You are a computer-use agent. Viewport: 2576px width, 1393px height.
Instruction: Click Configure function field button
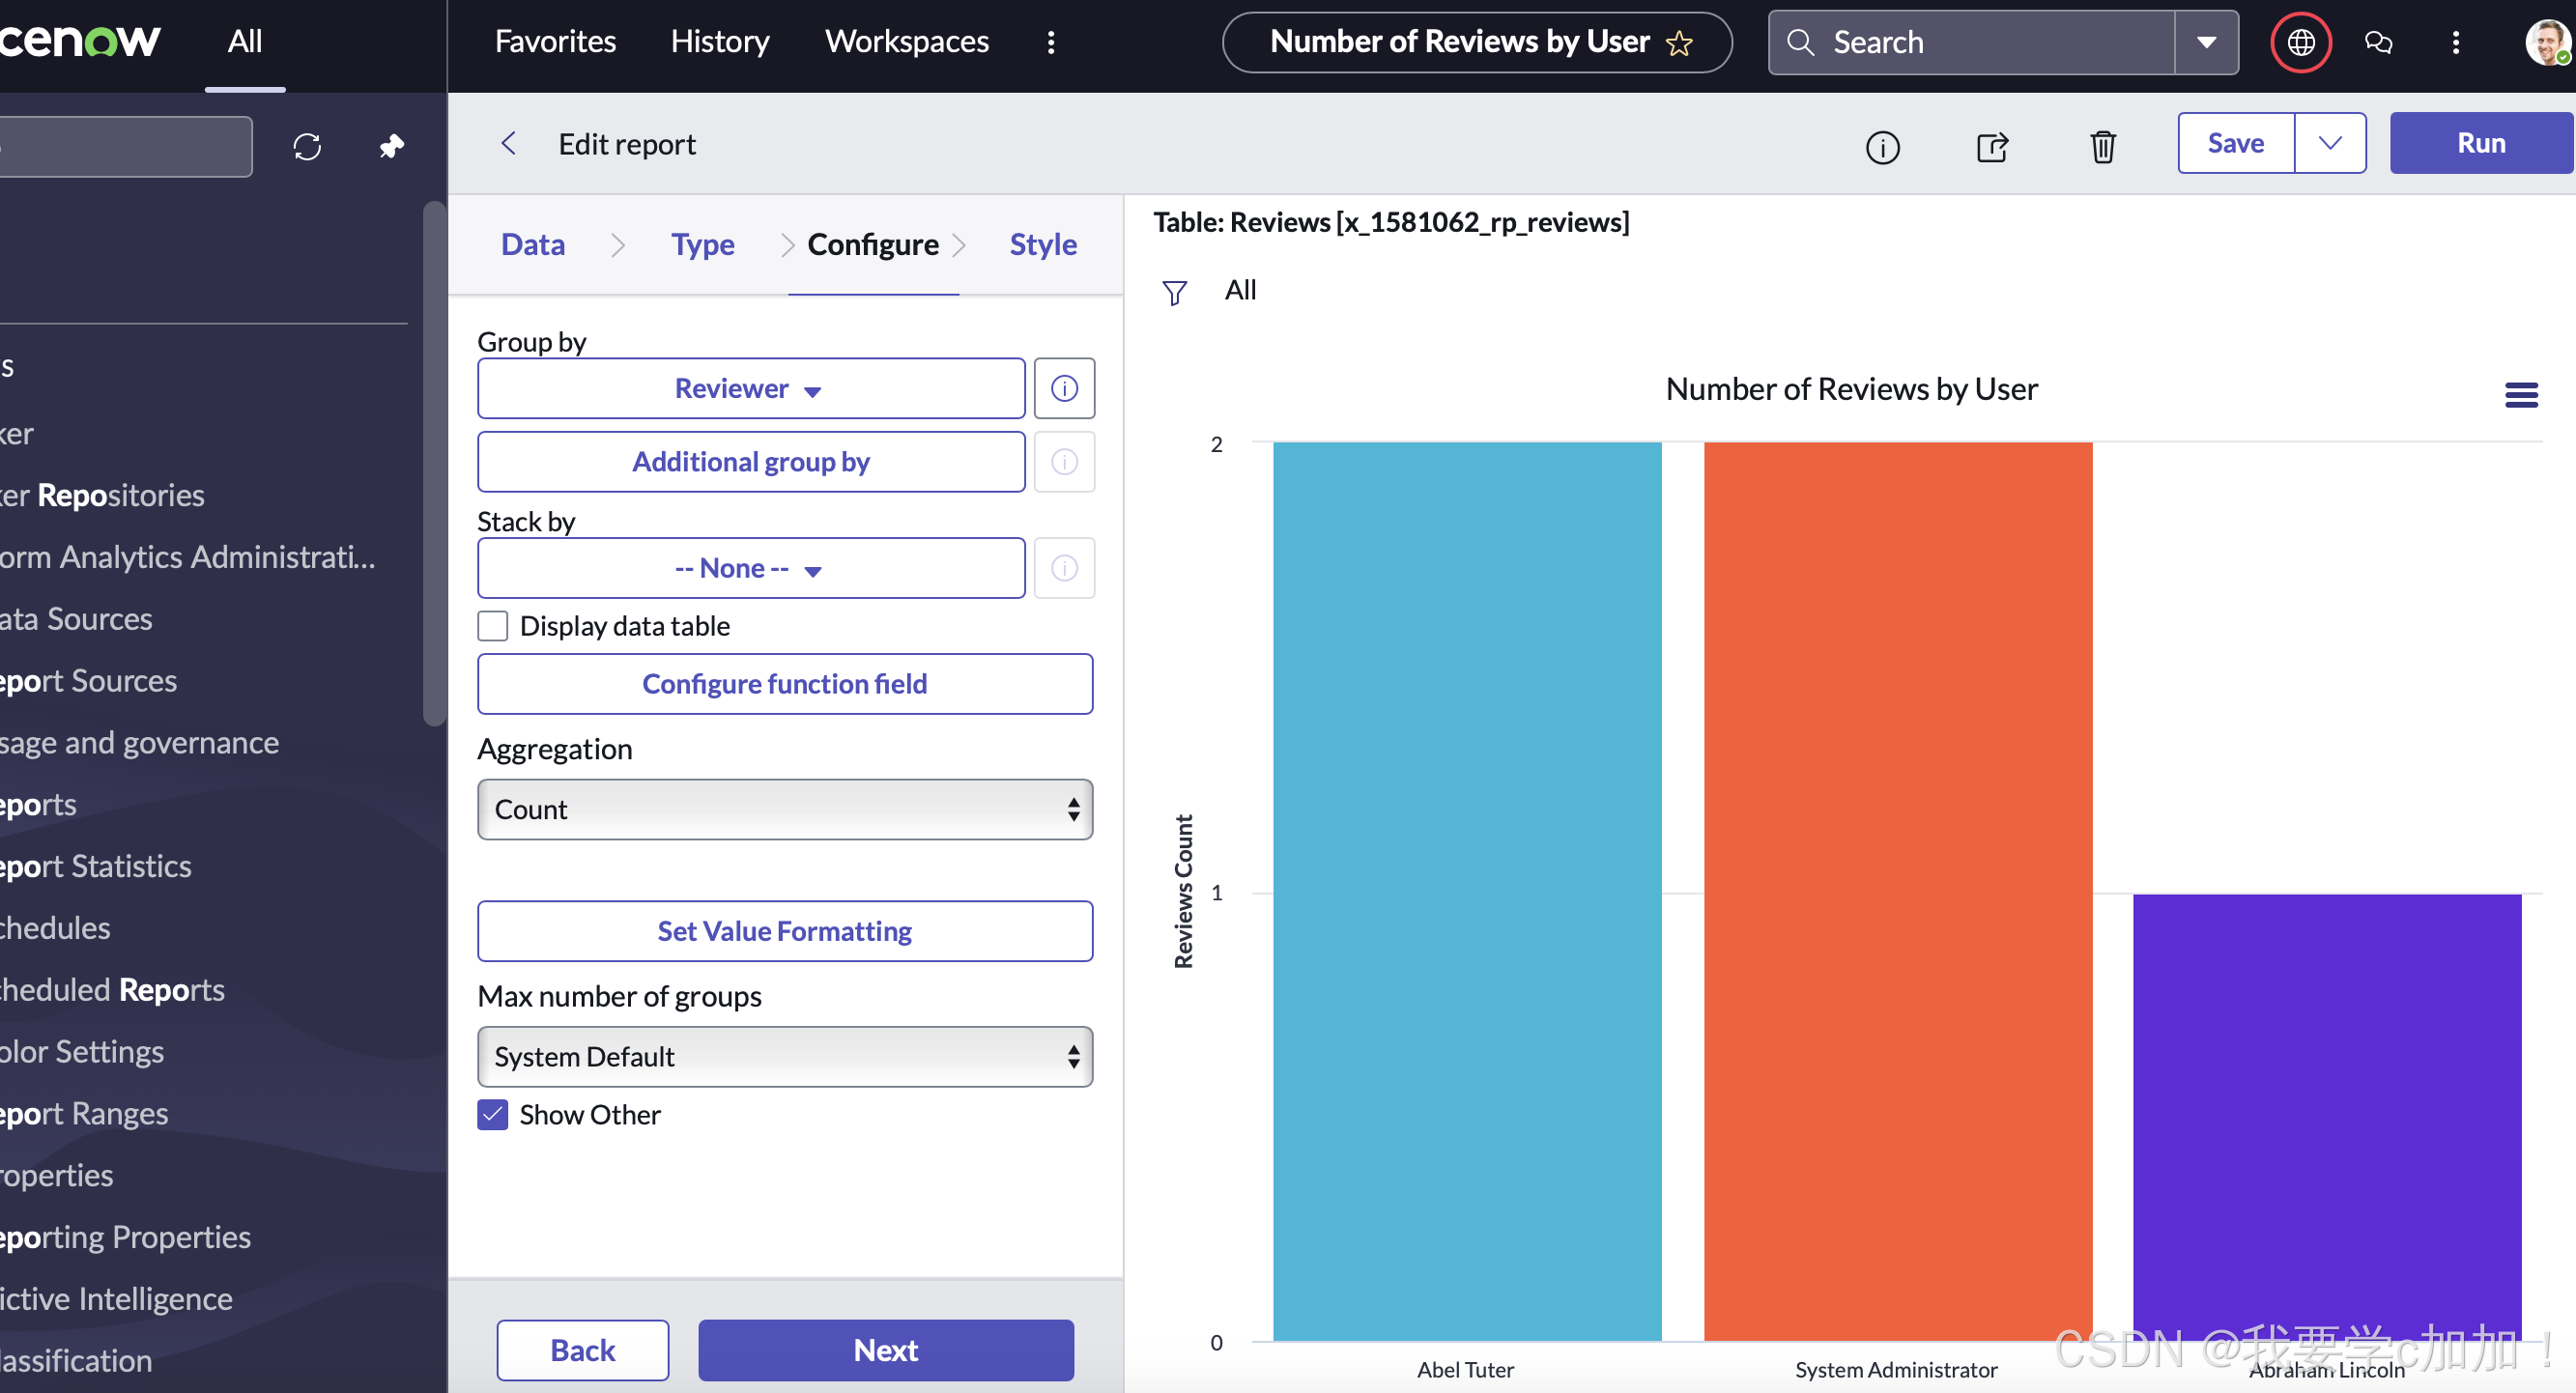(x=785, y=684)
